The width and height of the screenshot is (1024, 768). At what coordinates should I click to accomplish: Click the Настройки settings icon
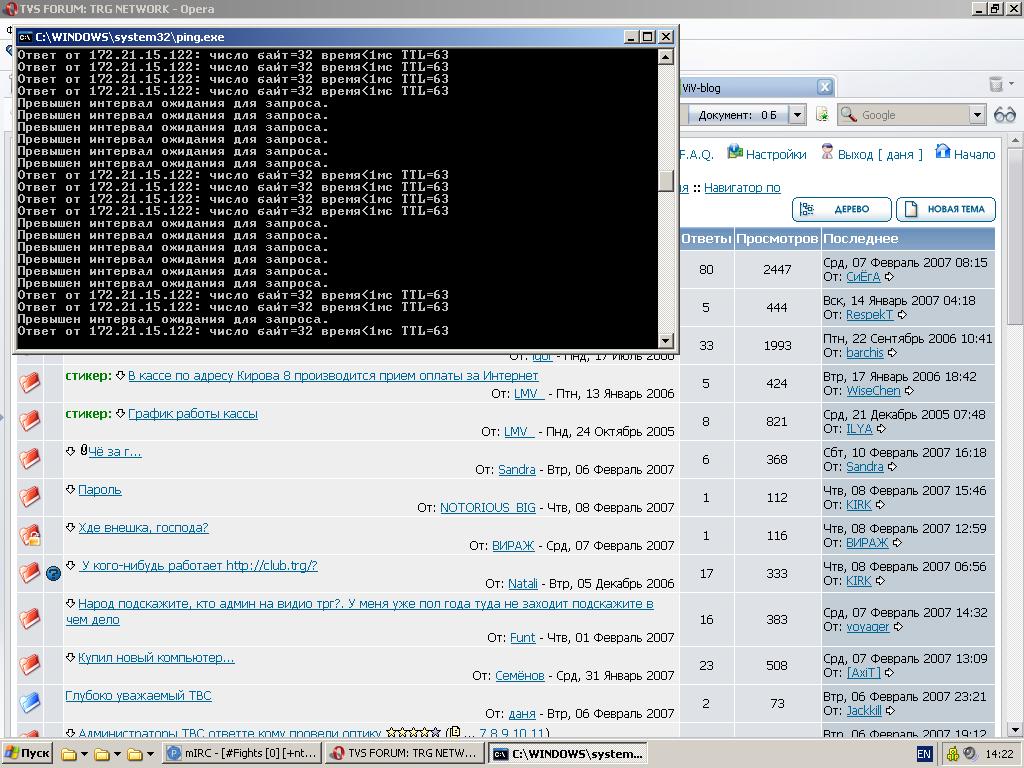pyautogui.click(x=735, y=153)
